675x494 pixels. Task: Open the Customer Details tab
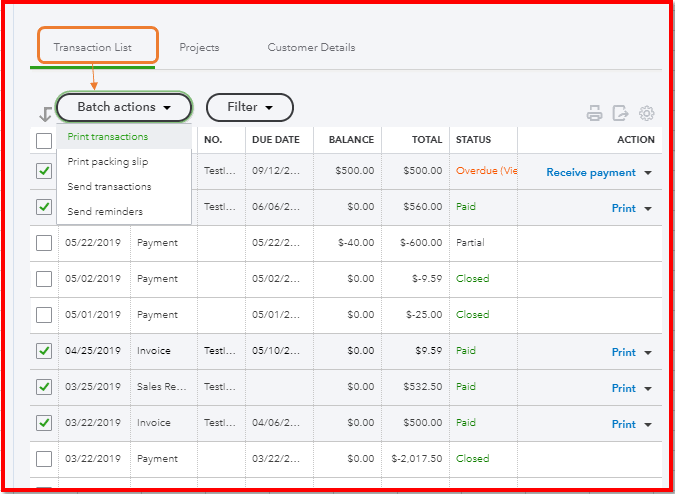pyautogui.click(x=311, y=47)
